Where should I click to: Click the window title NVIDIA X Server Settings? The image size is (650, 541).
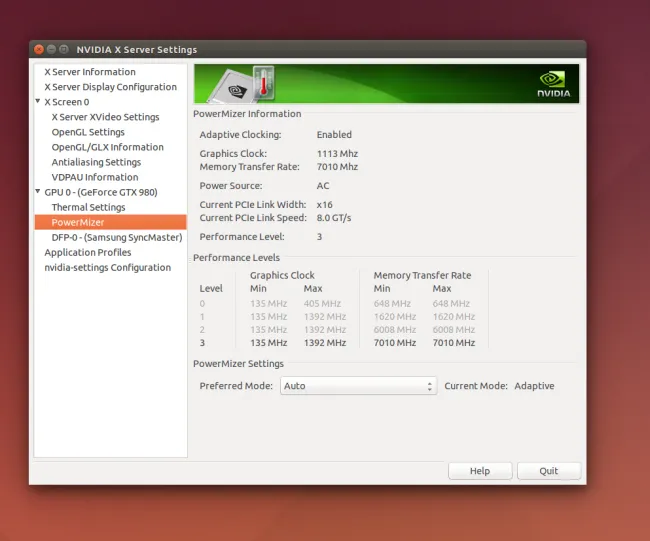coord(137,50)
